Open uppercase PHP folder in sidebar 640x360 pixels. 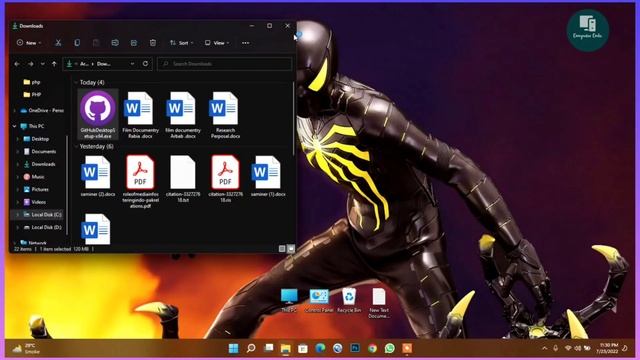(x=32, y=95)
